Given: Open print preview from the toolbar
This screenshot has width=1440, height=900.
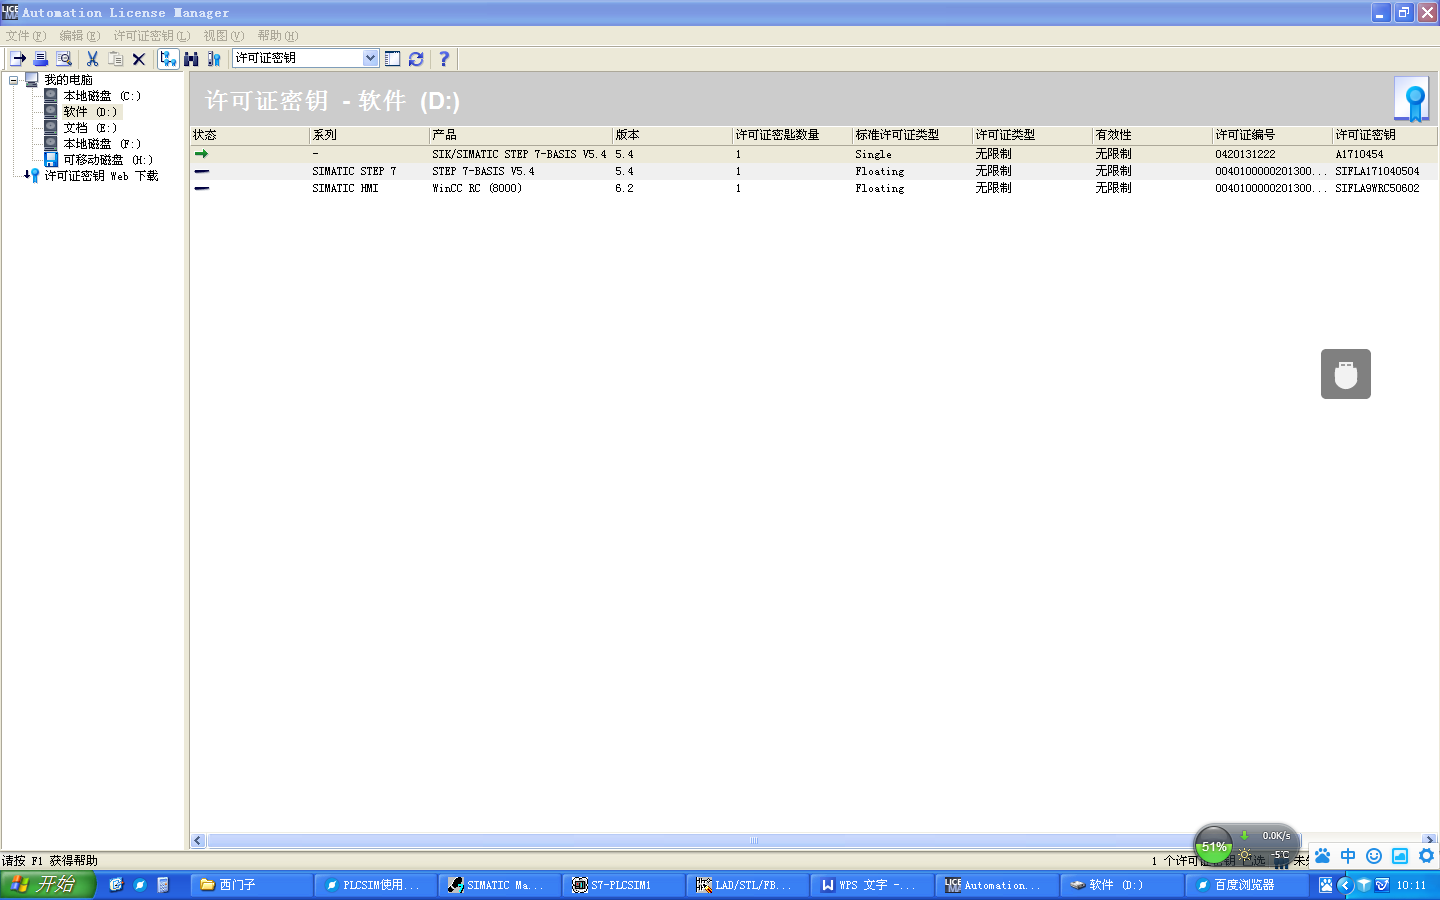Looking at the screenshot, I should click(64, 59).
